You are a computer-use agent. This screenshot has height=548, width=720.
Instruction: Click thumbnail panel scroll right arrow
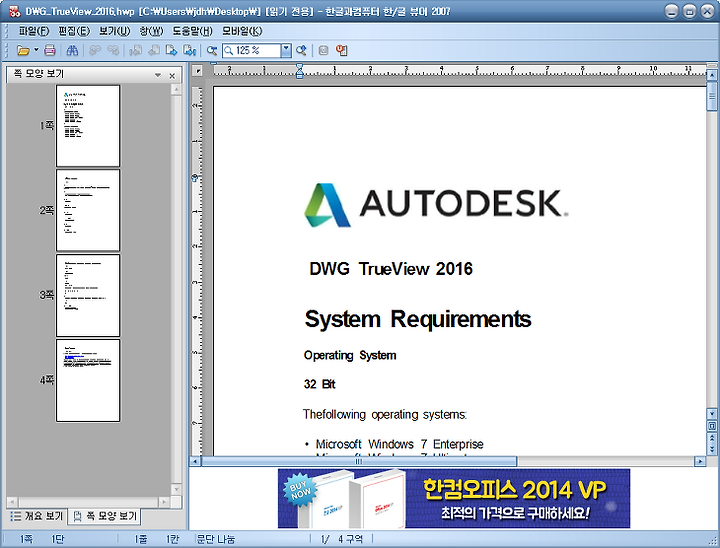click(x=164, y=502)
